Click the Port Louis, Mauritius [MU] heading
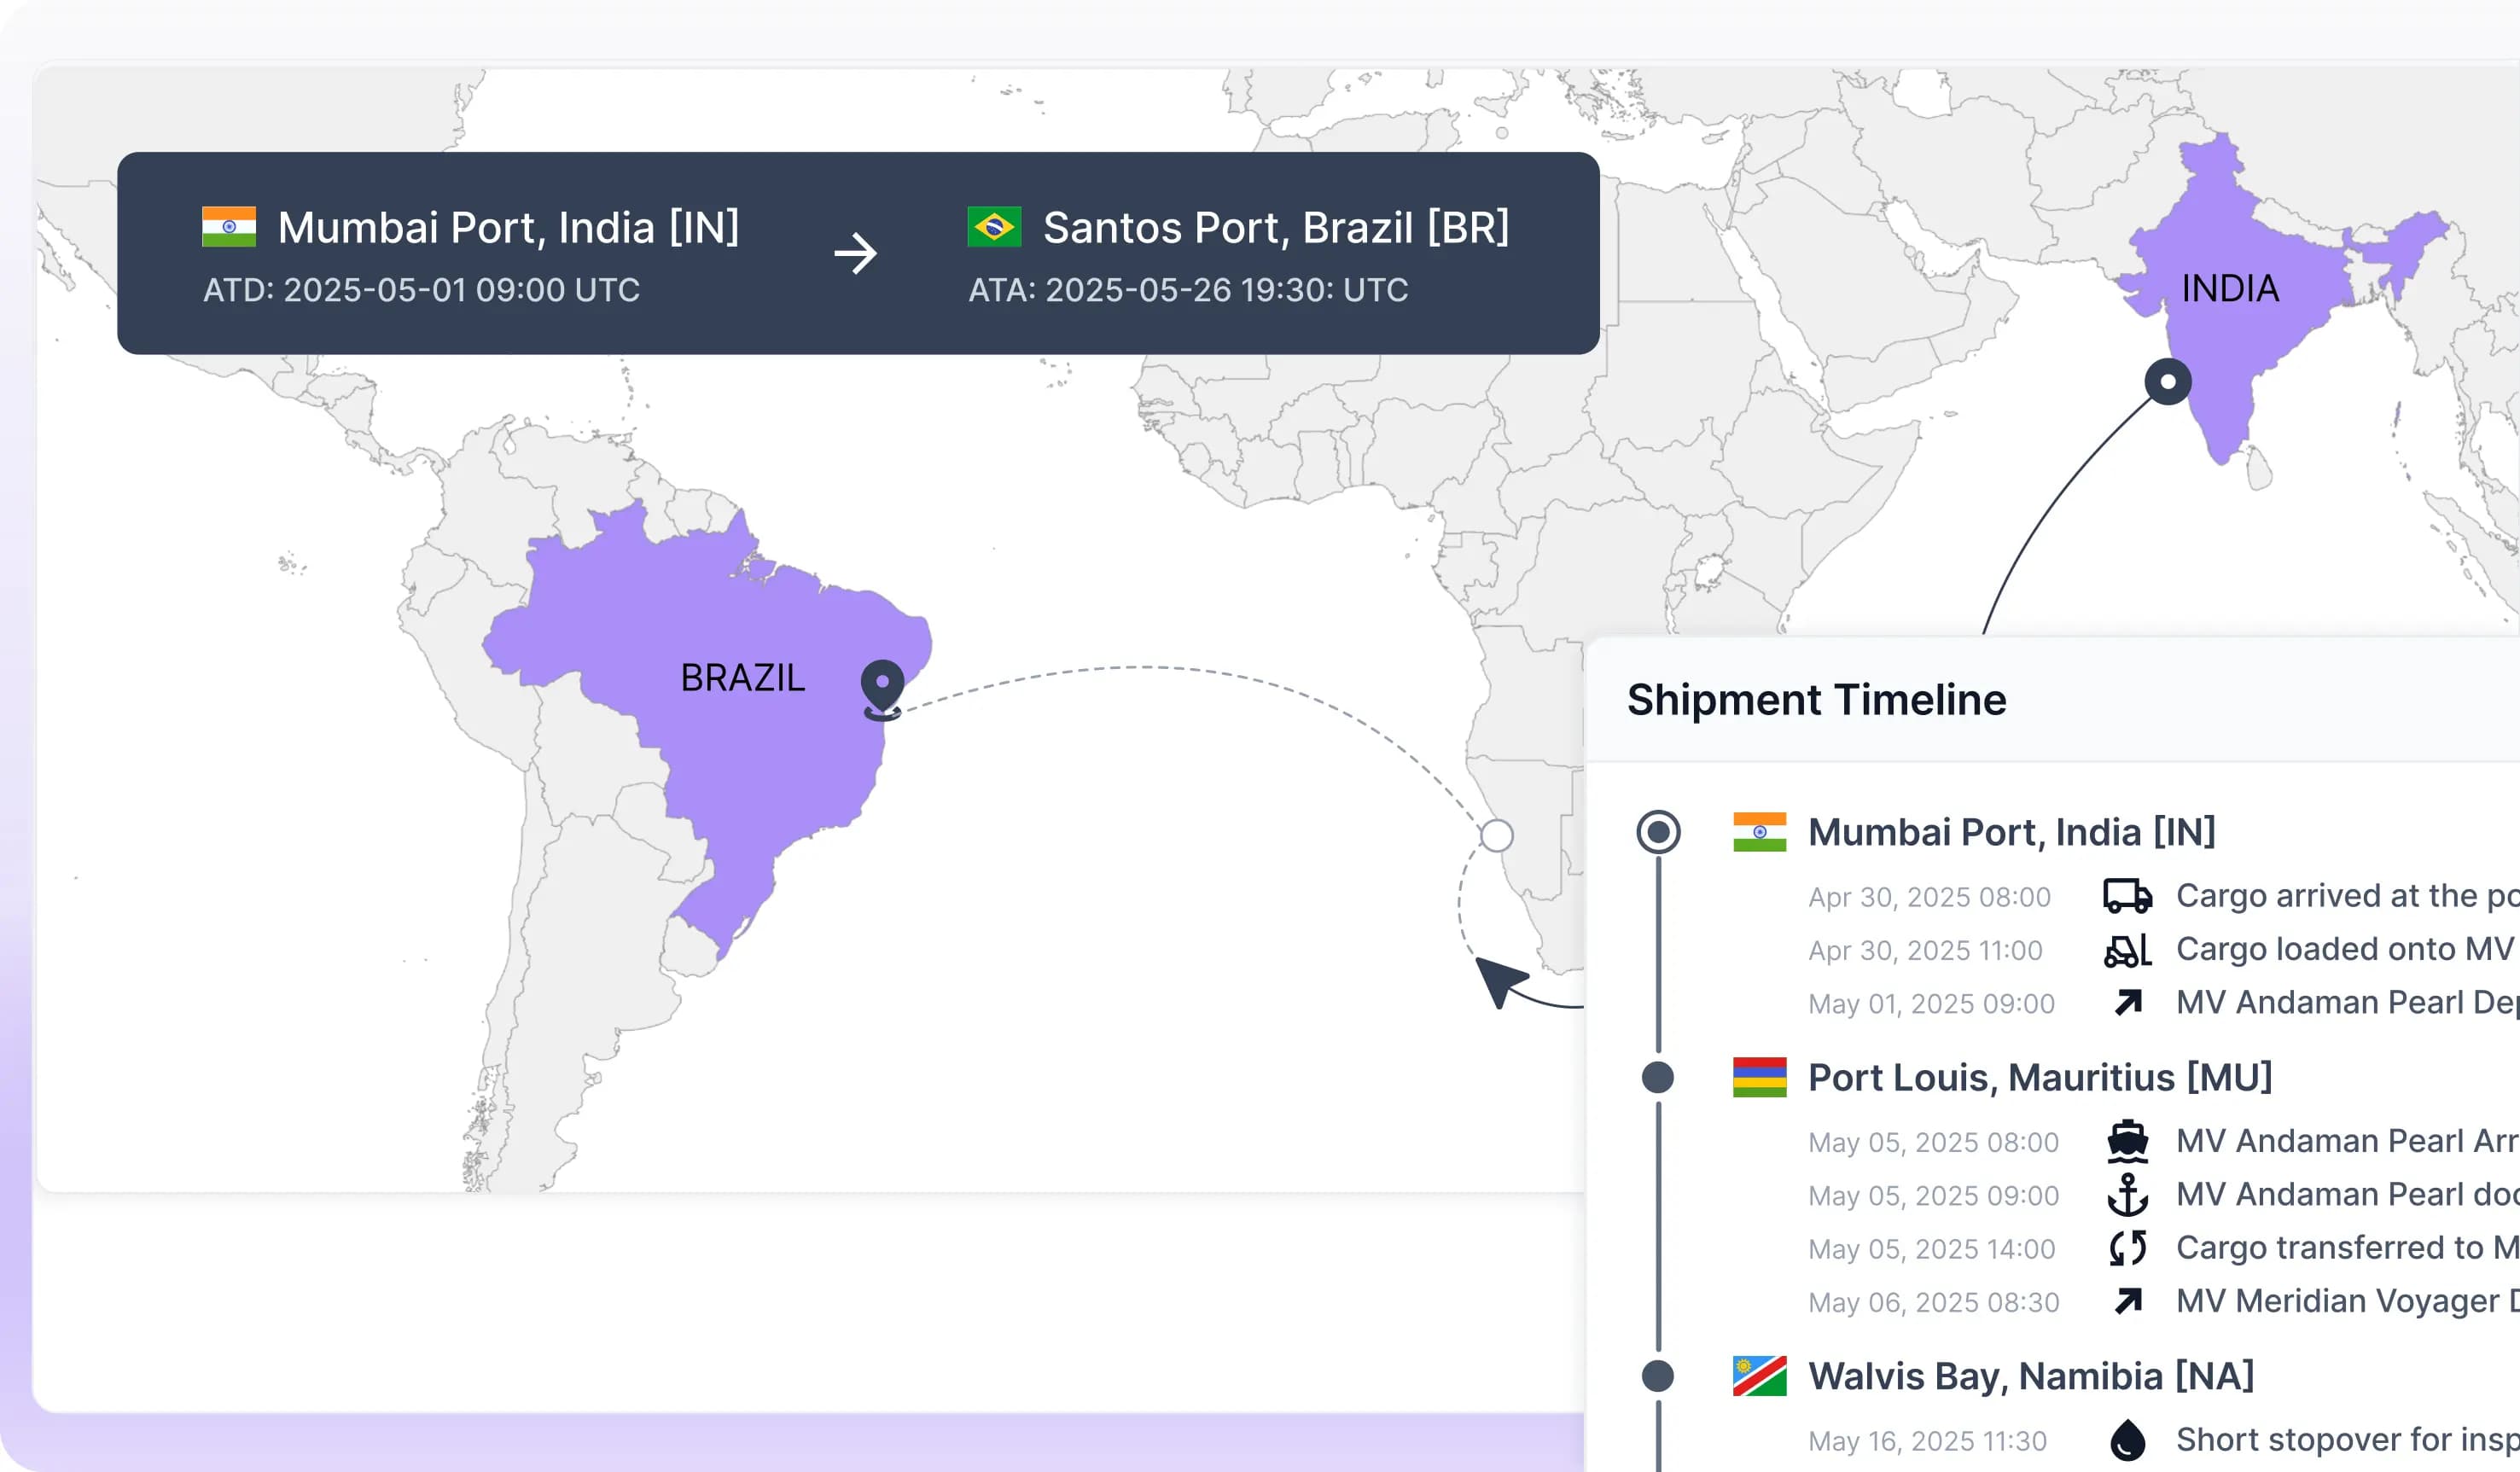This screenshot has height=1472, width=2520. coord(2040,1078)
